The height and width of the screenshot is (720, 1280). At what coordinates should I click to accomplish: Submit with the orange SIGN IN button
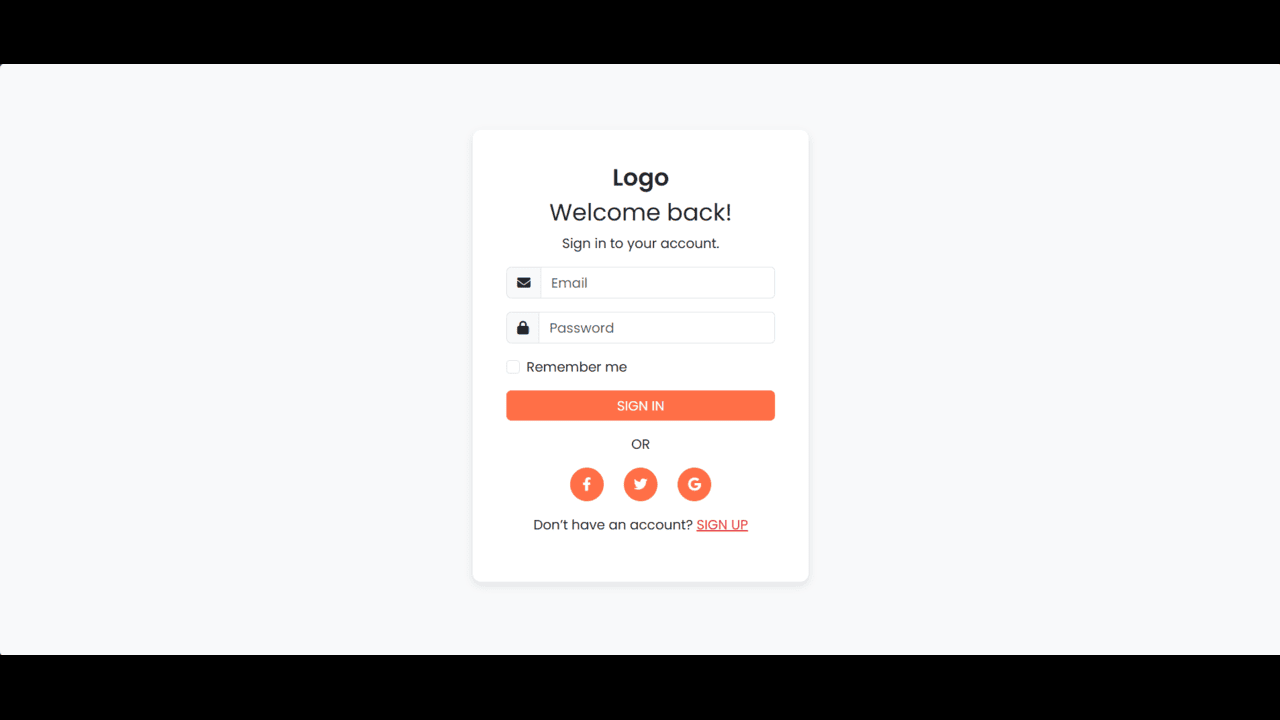[640, 405]
